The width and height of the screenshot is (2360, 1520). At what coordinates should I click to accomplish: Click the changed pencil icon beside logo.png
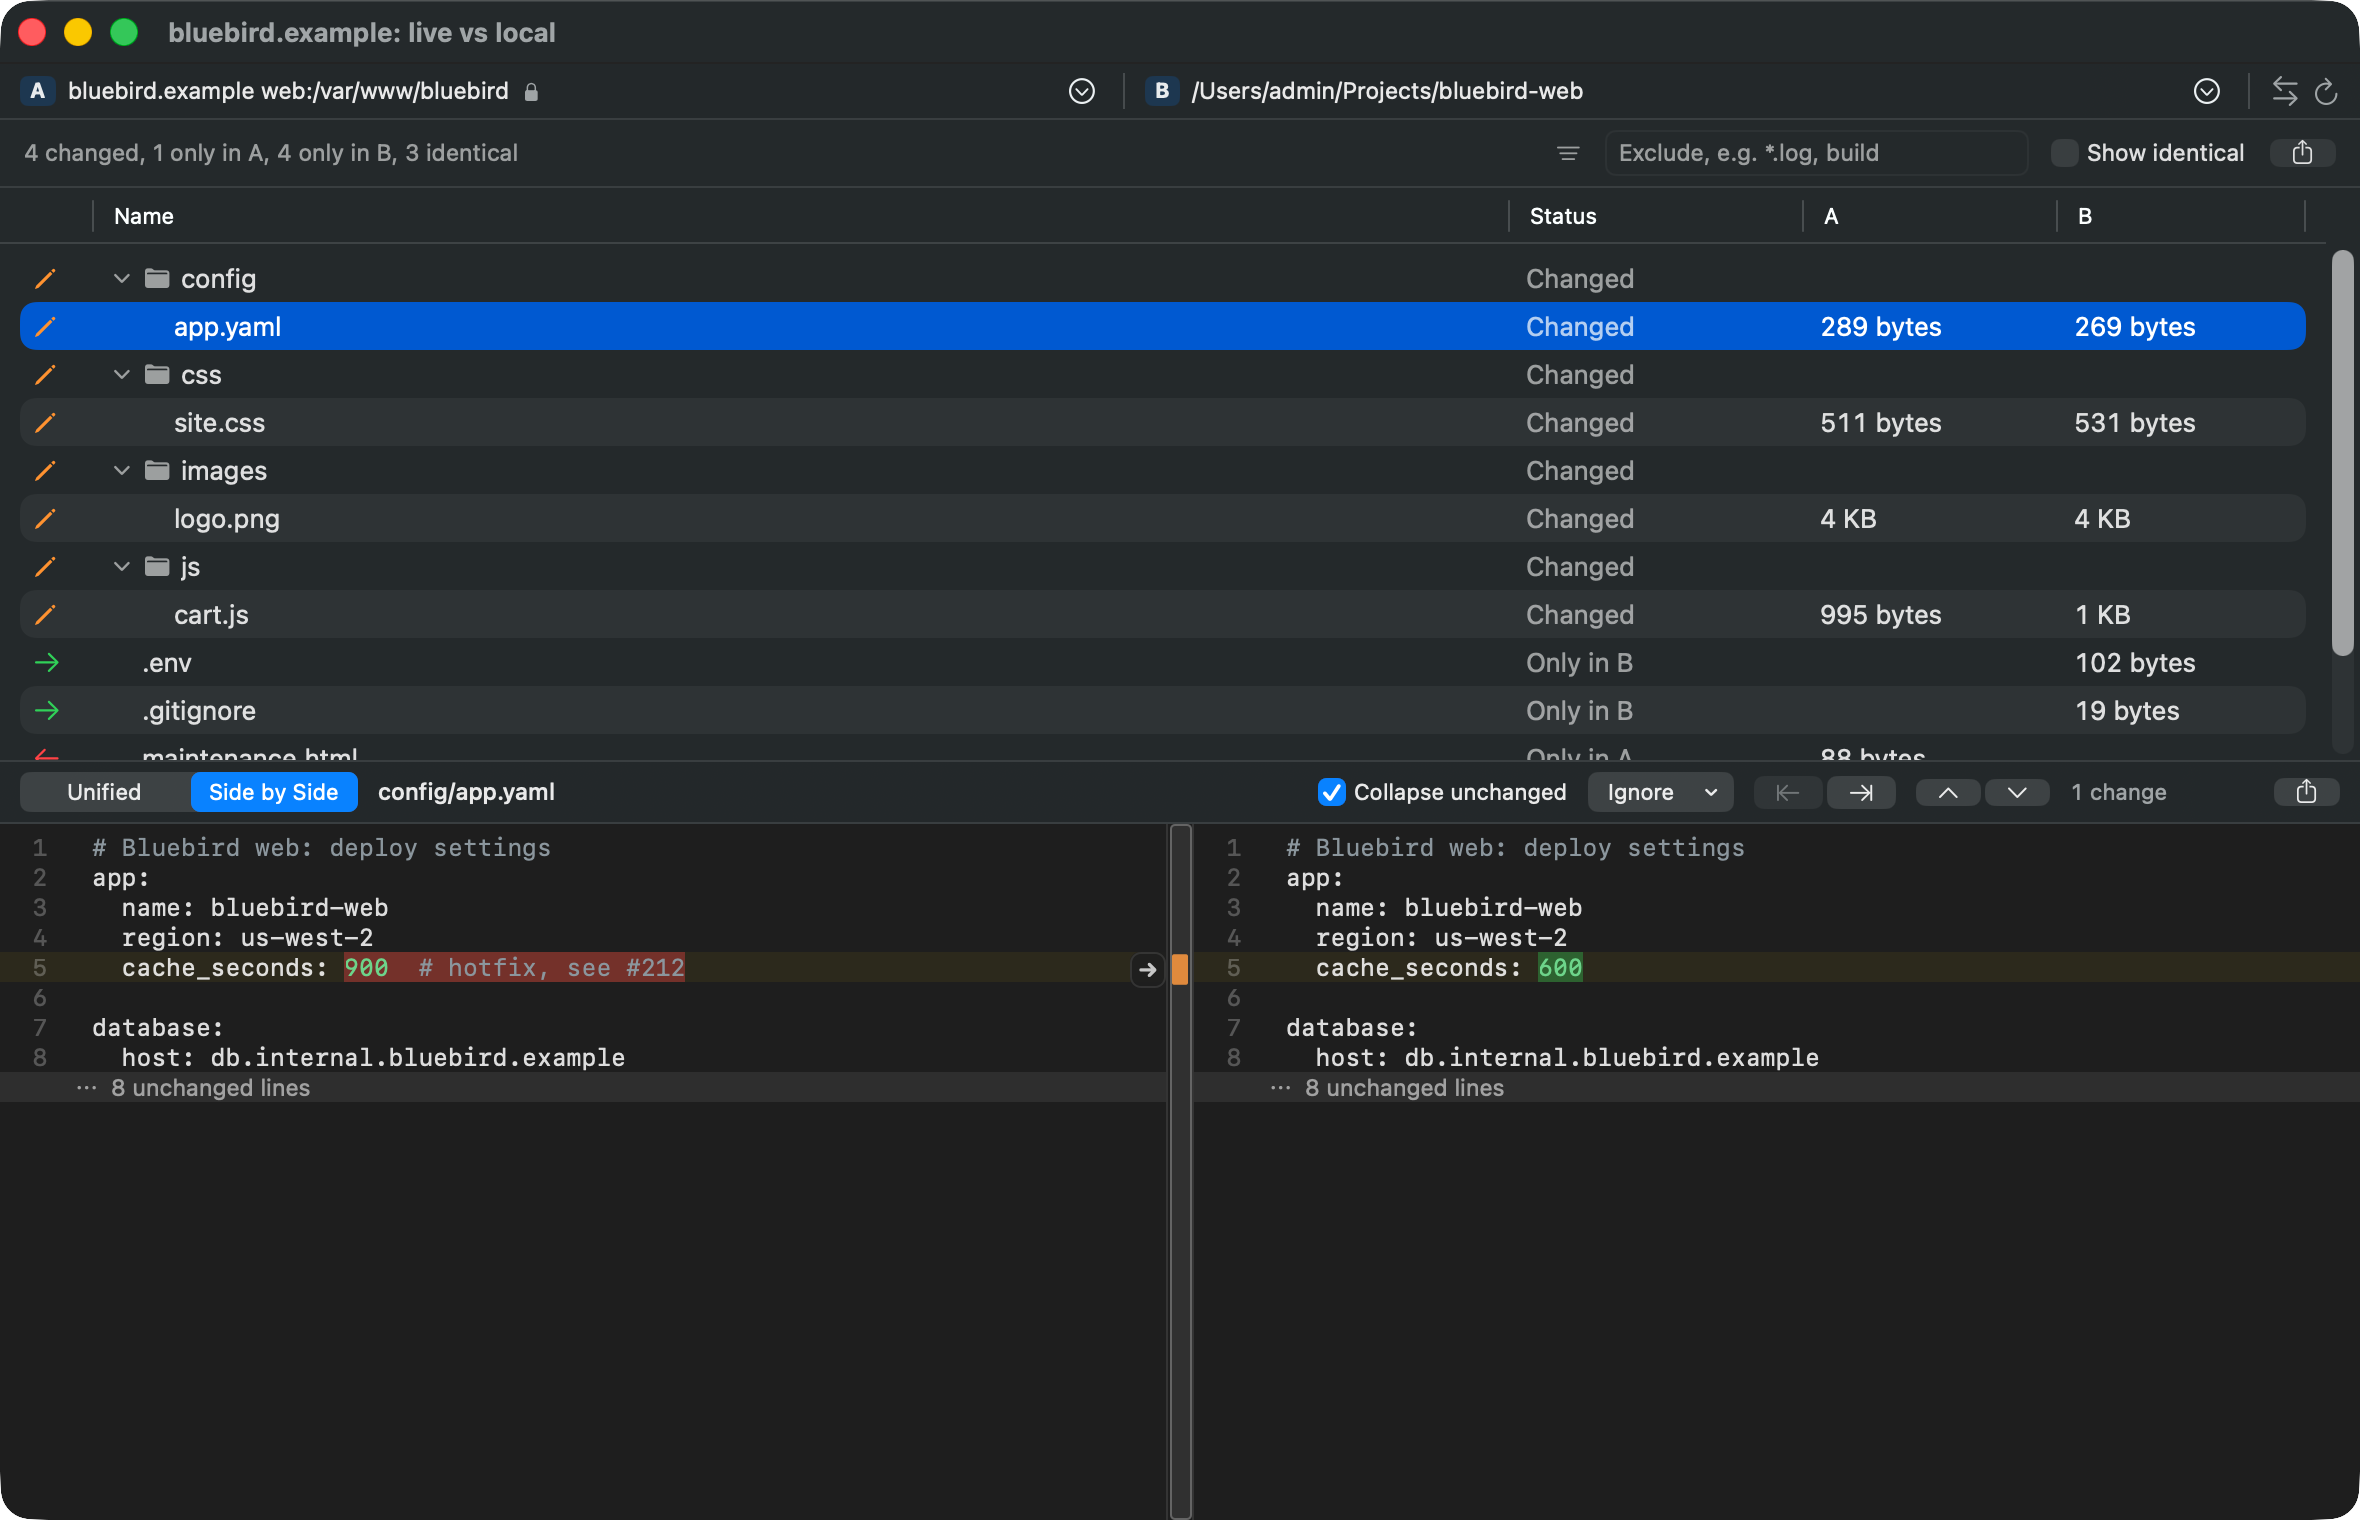point(45,519)
